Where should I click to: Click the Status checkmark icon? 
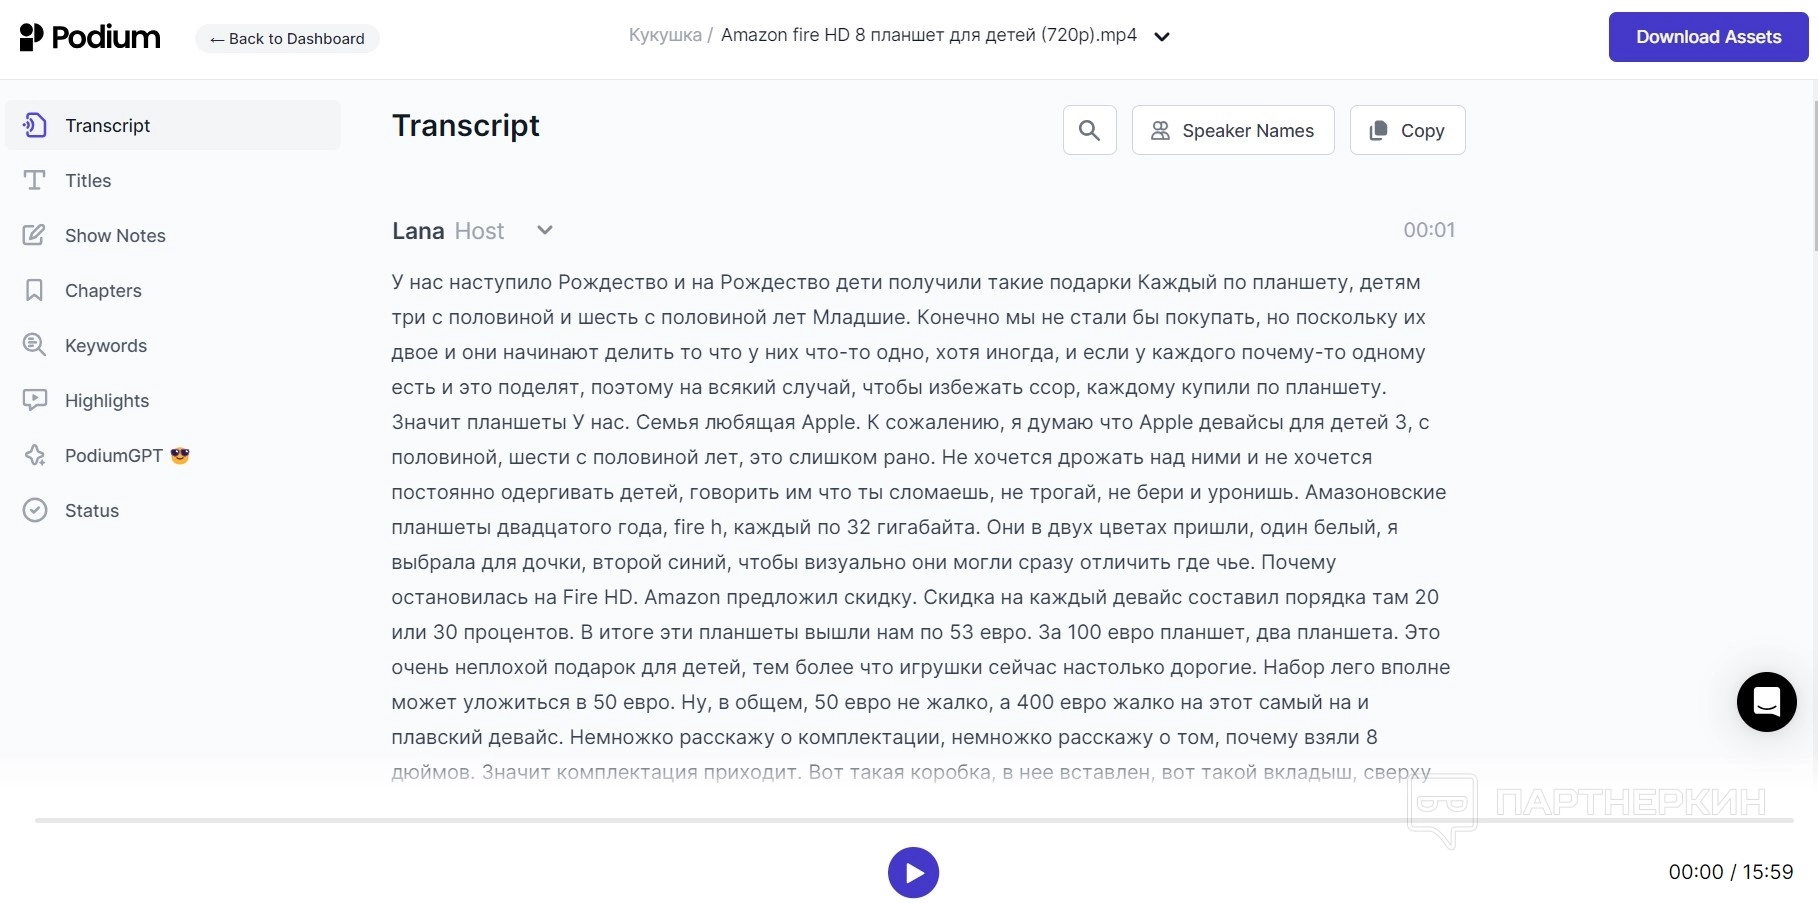35,510
